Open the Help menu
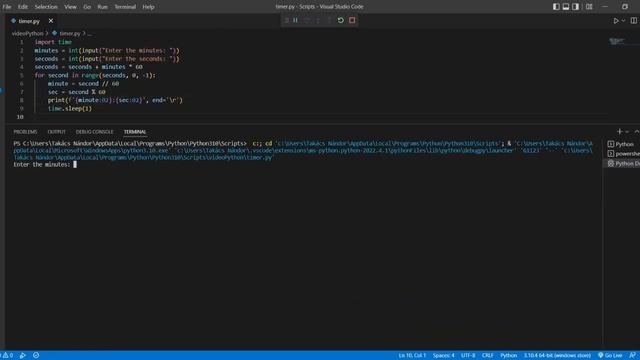The image size is (640, 360). click(148, 7)
